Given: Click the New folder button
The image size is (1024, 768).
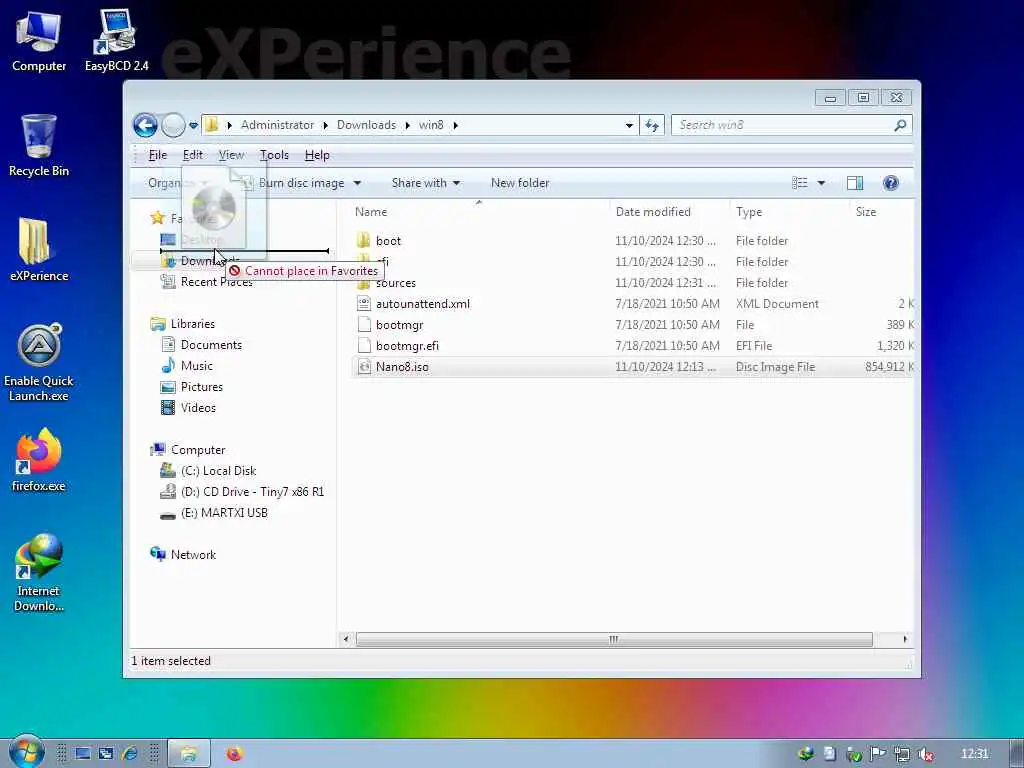Looking at the screenshot, I should tap(520, 183).
